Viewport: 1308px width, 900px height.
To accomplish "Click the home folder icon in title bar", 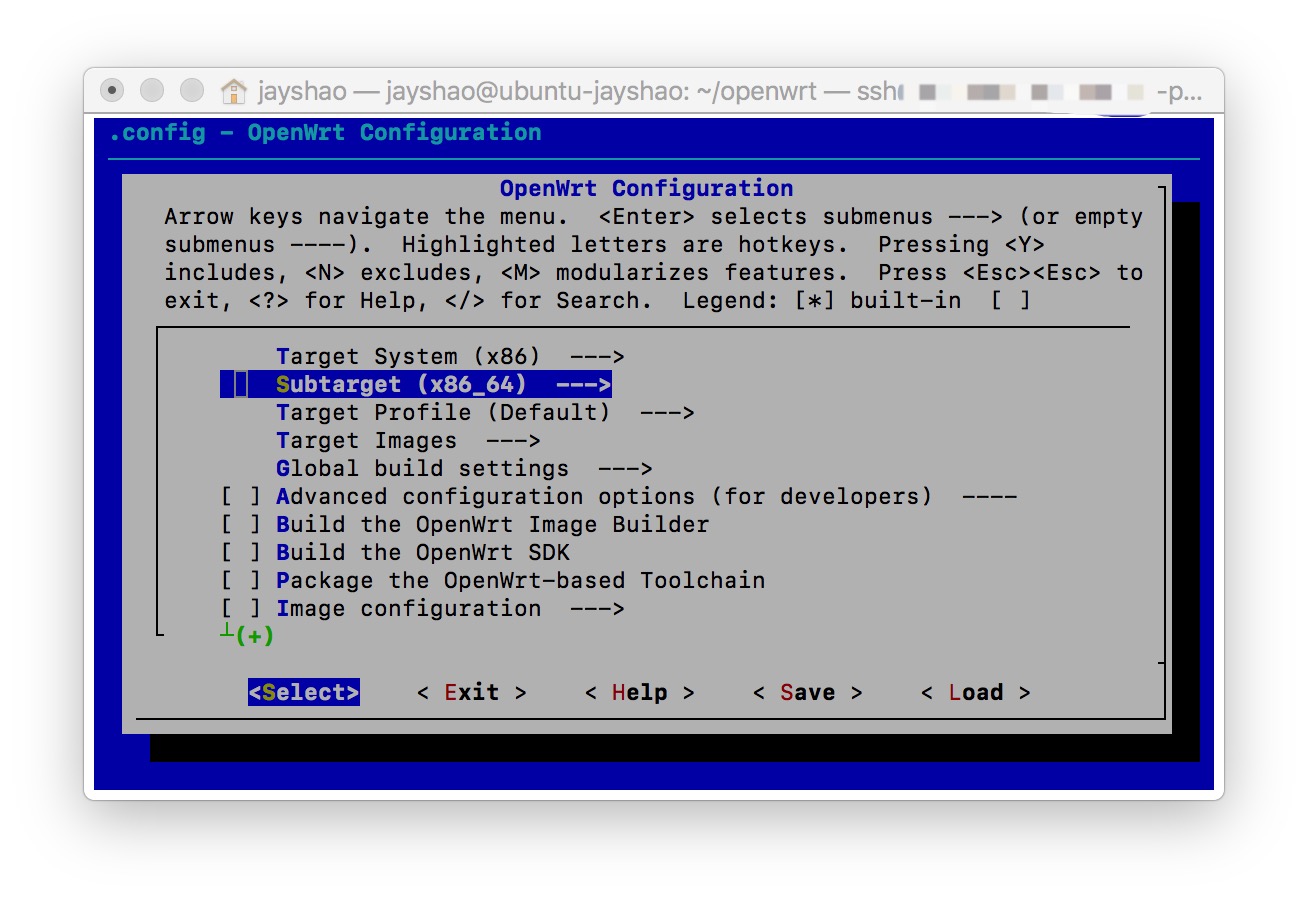I will (233, 92).
